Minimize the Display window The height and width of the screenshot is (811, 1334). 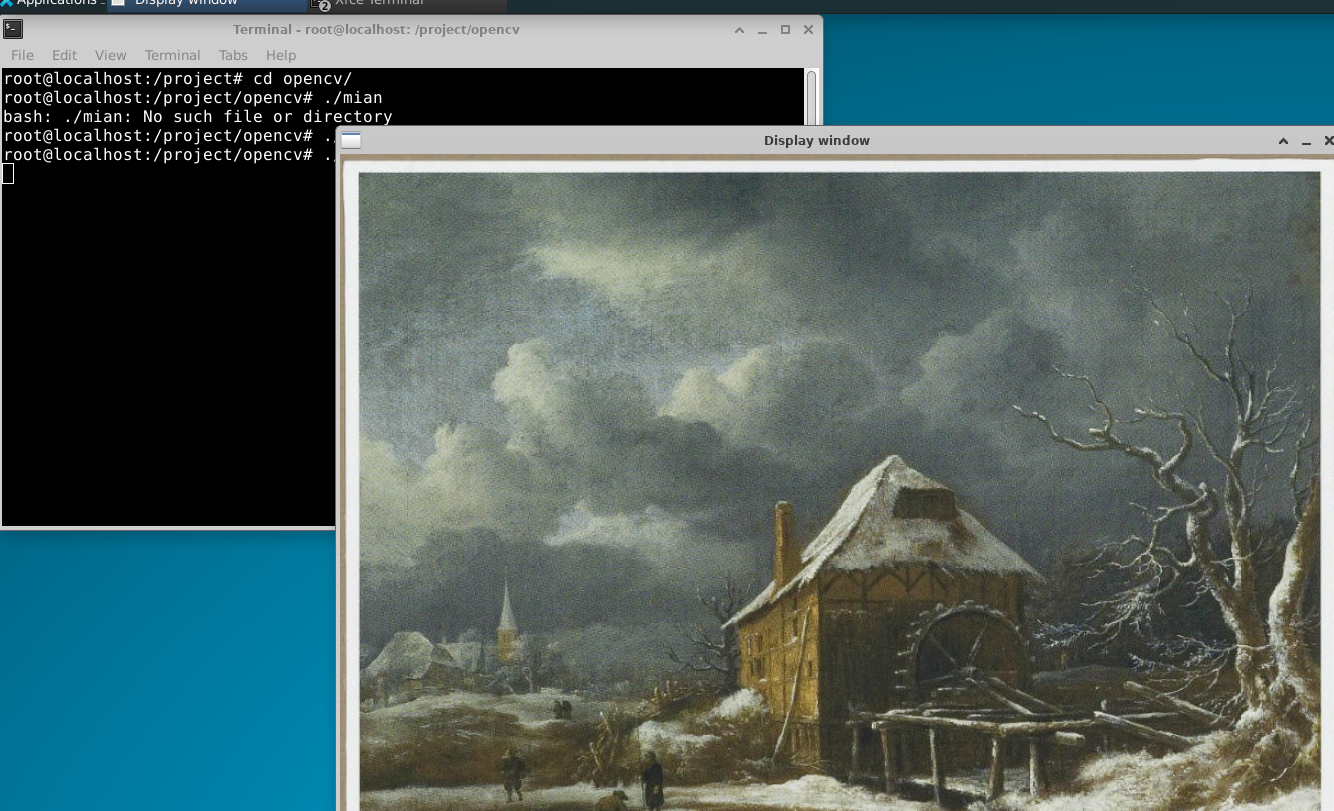pos(1307,141)
